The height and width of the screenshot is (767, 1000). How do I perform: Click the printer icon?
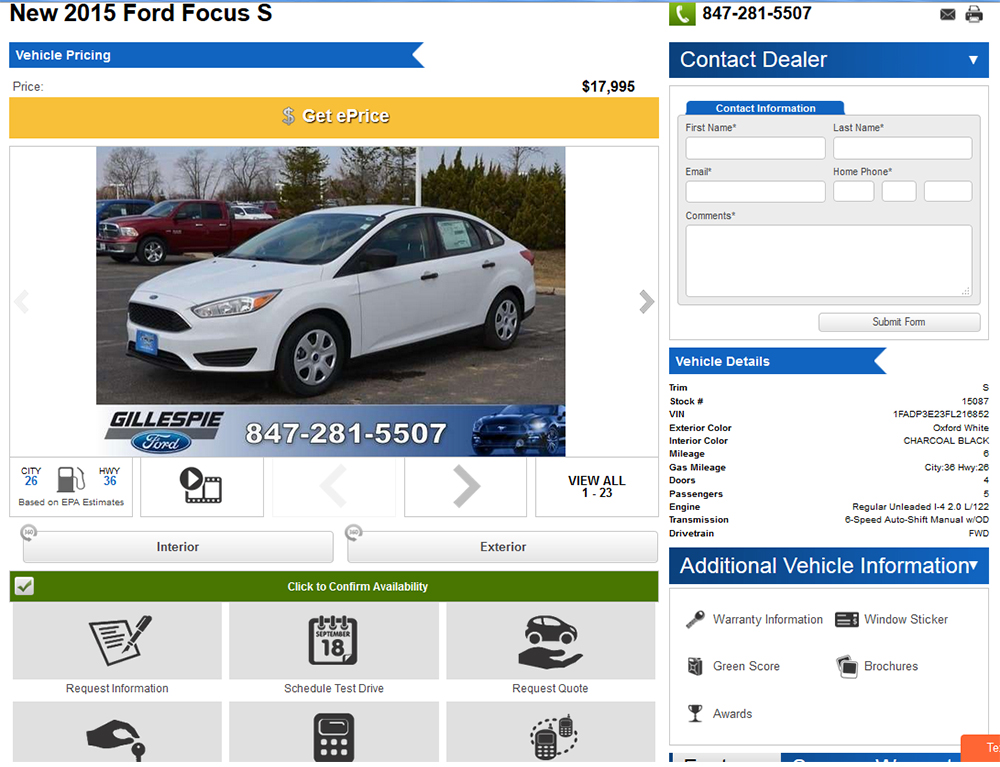pos(974,14)
